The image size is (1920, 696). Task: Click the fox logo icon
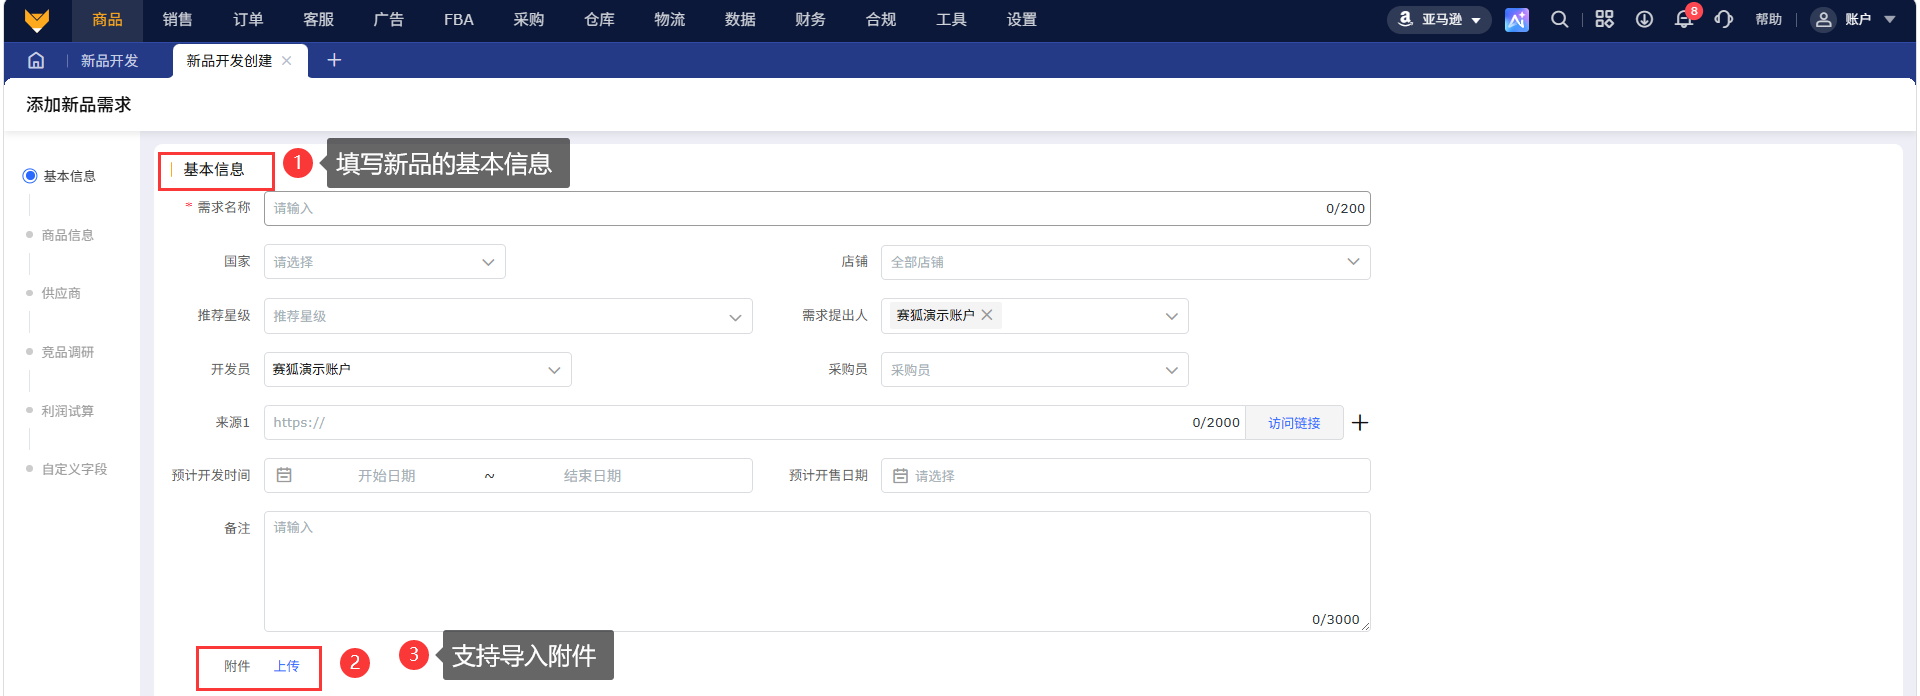click(x=36, y=20)
